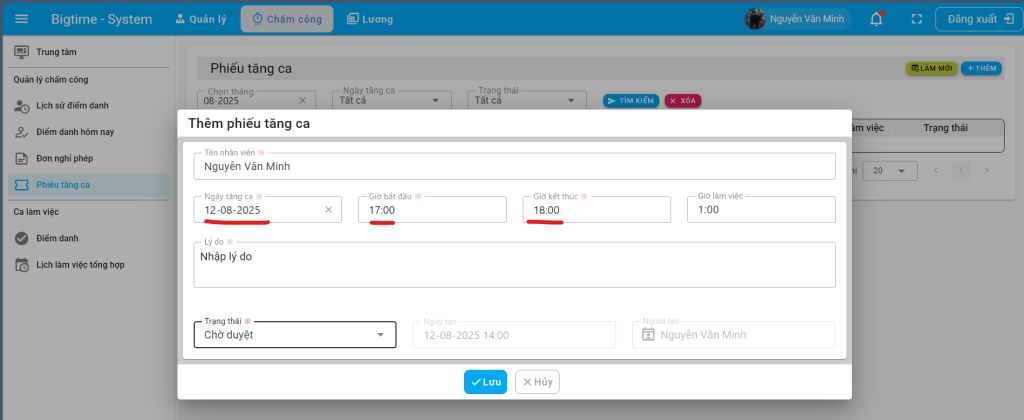Image resolution: width=1024 pixels, height=420 pixels.
Task: Switch to the Lương tab
Action: point(370,19)
